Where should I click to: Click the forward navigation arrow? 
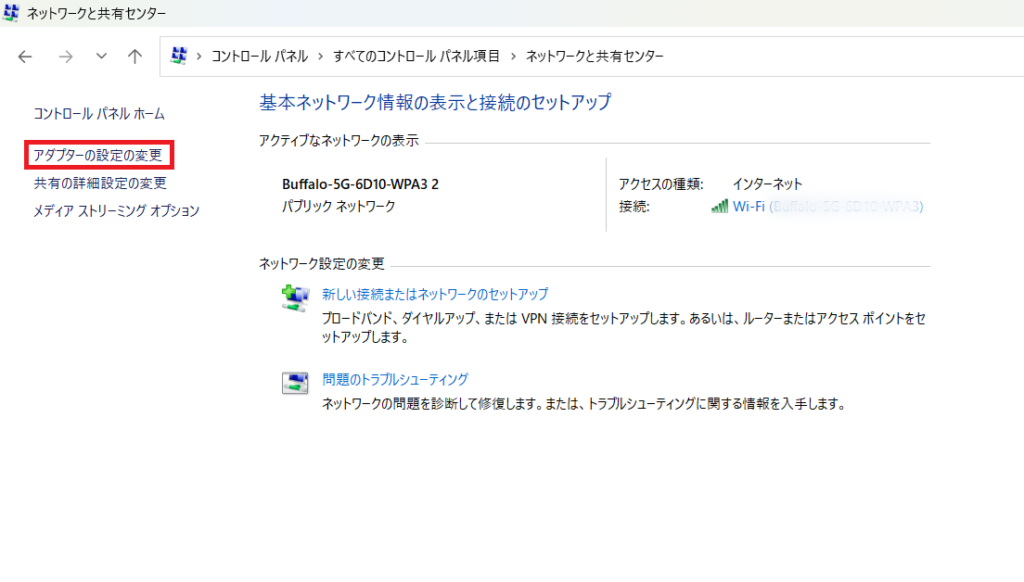[x=64, y=57]
